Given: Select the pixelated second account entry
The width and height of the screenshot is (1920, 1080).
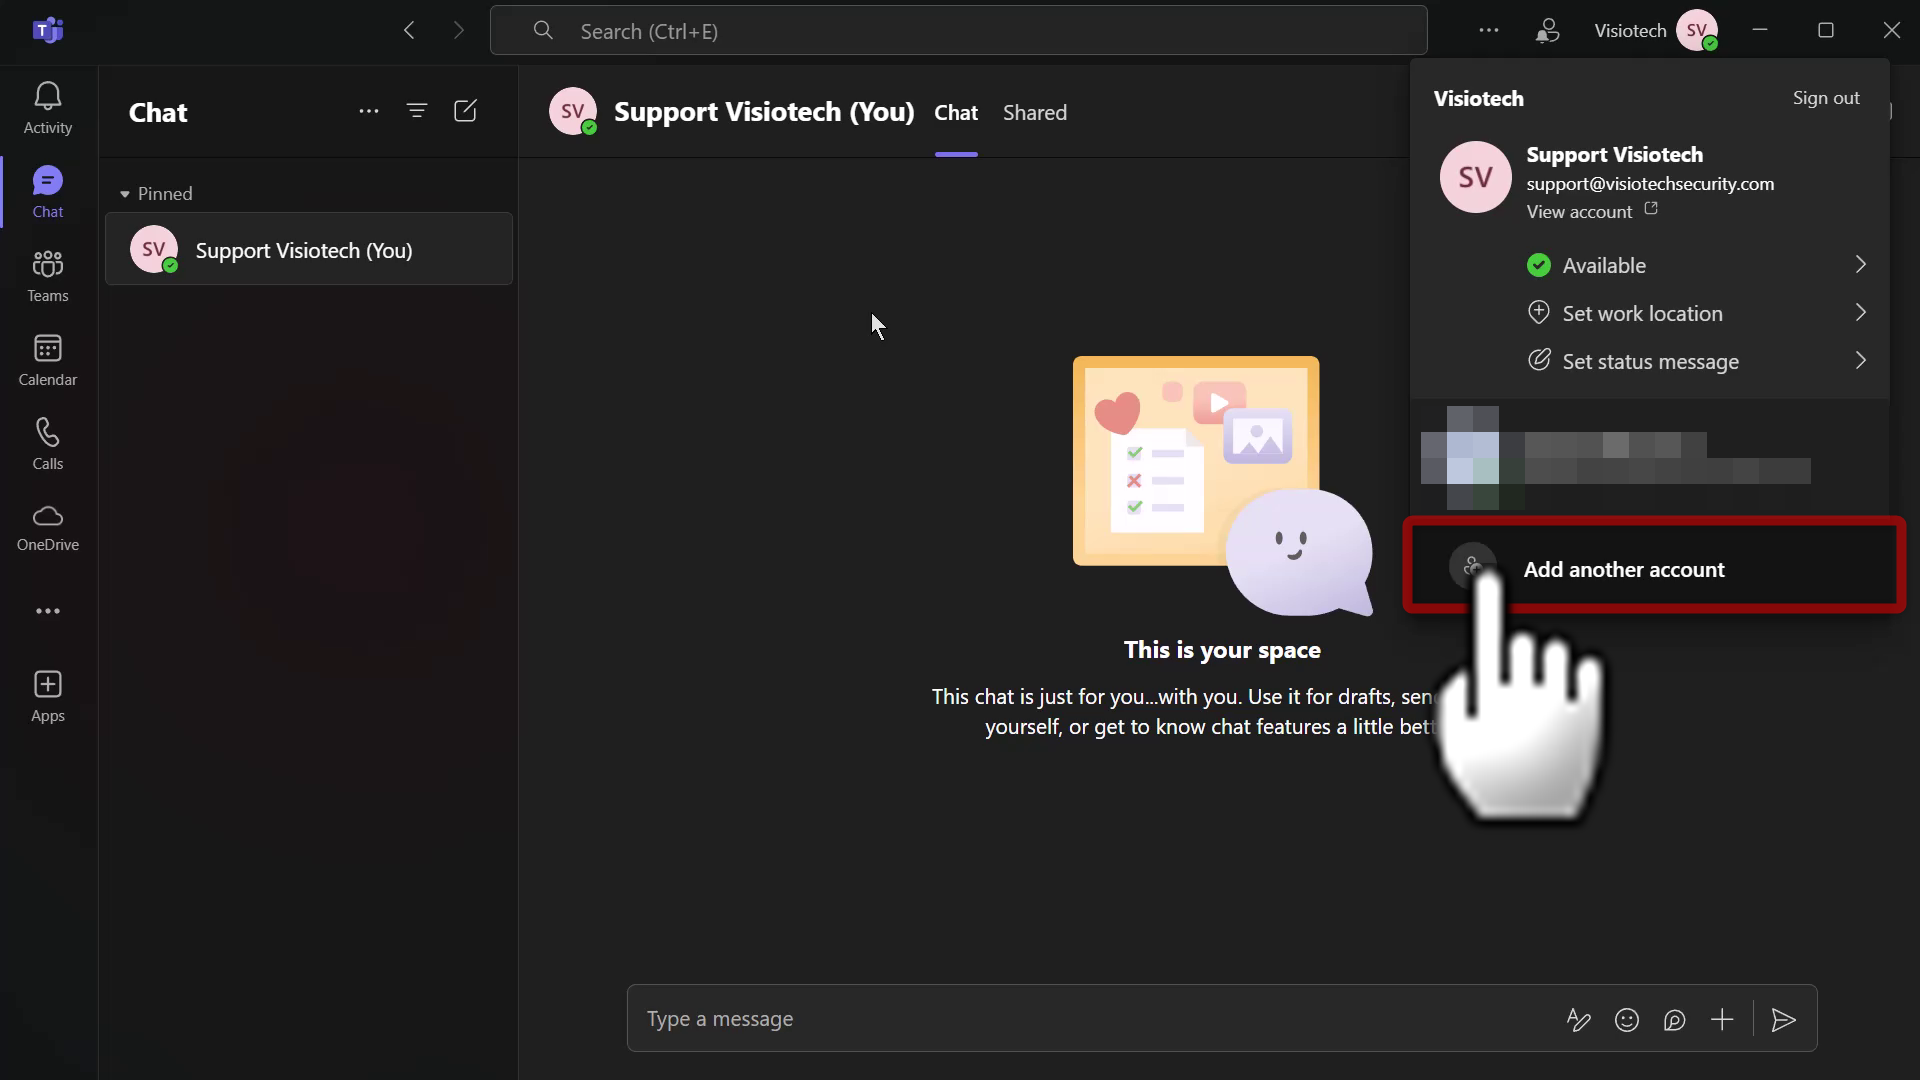Looking at the screenshot, I should coord(1650,458).
